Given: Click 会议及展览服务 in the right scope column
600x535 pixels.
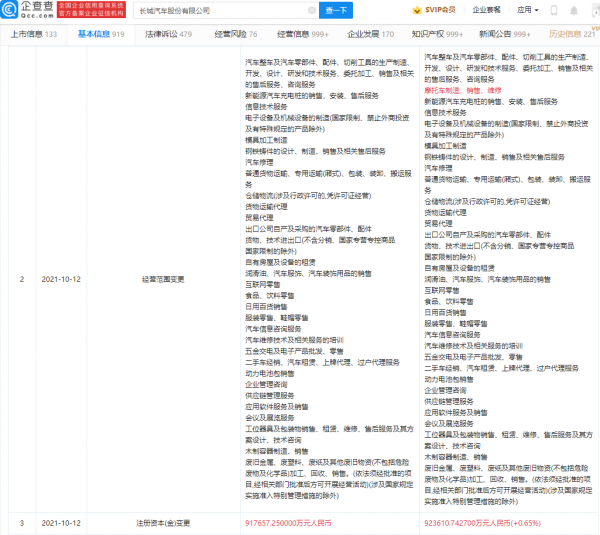Looking at the screenshot, I should (448, 424).
